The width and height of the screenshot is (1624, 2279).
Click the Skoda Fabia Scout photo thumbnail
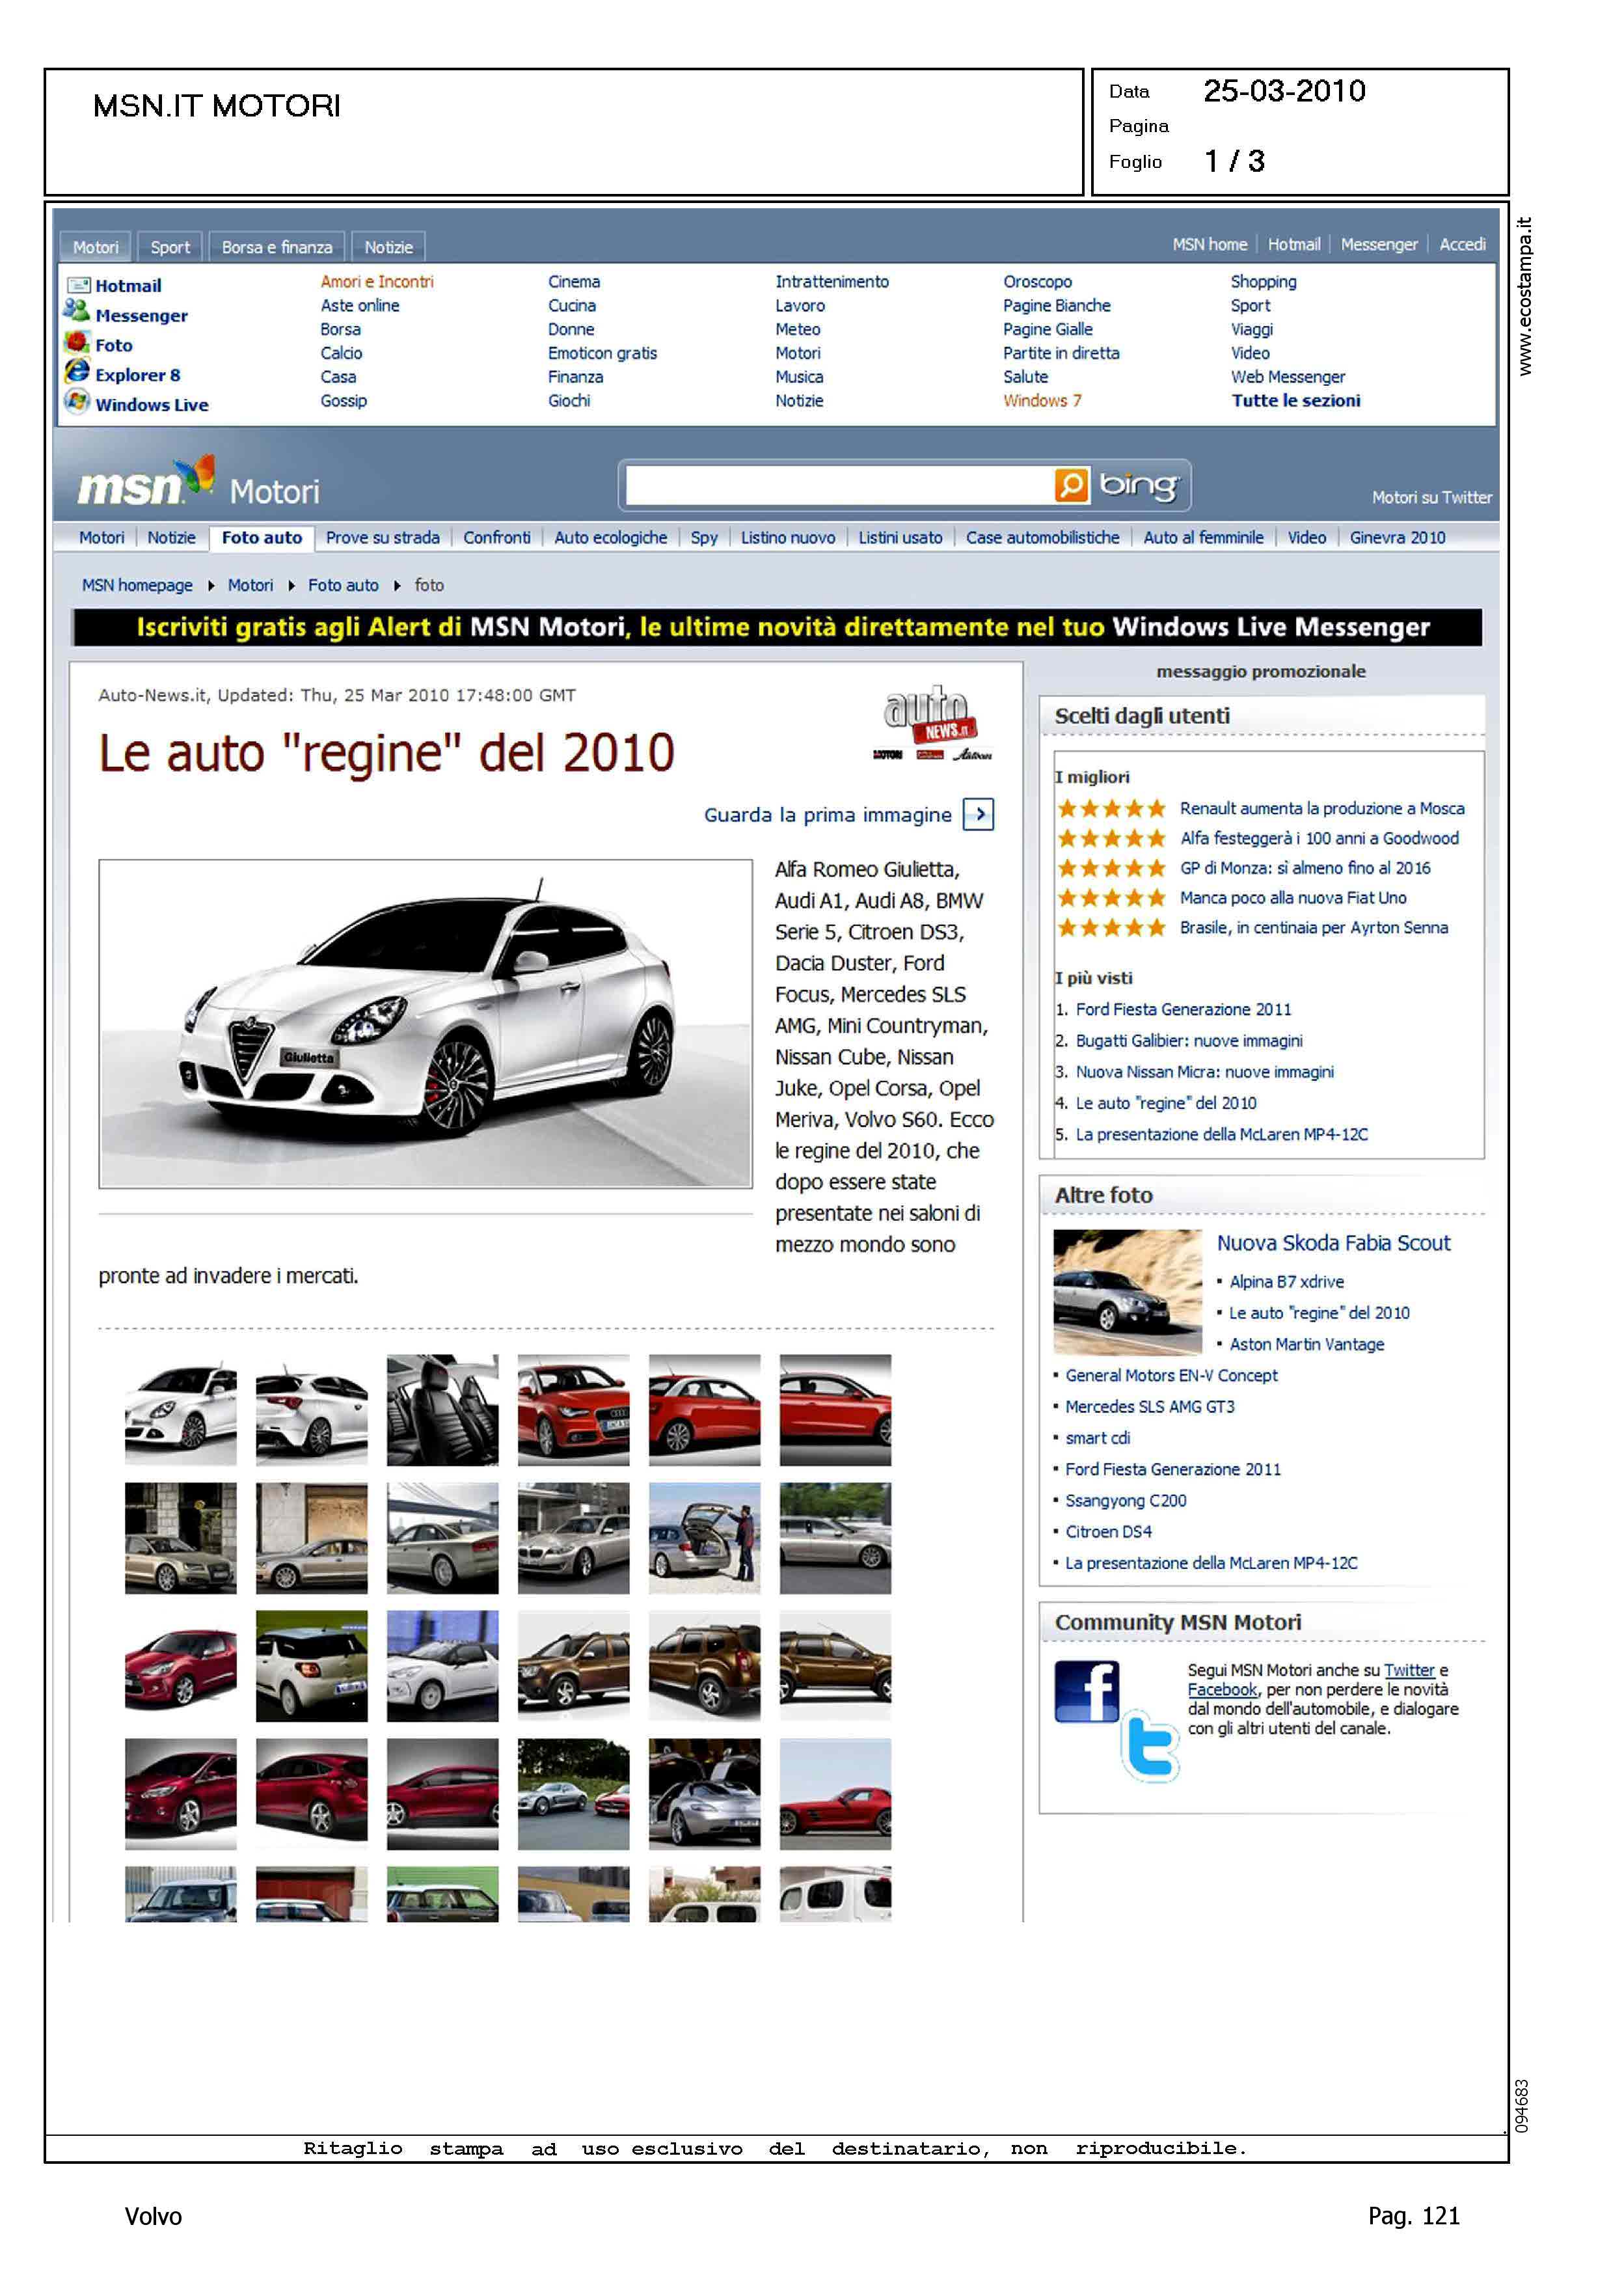[x=1127, y=1291]
